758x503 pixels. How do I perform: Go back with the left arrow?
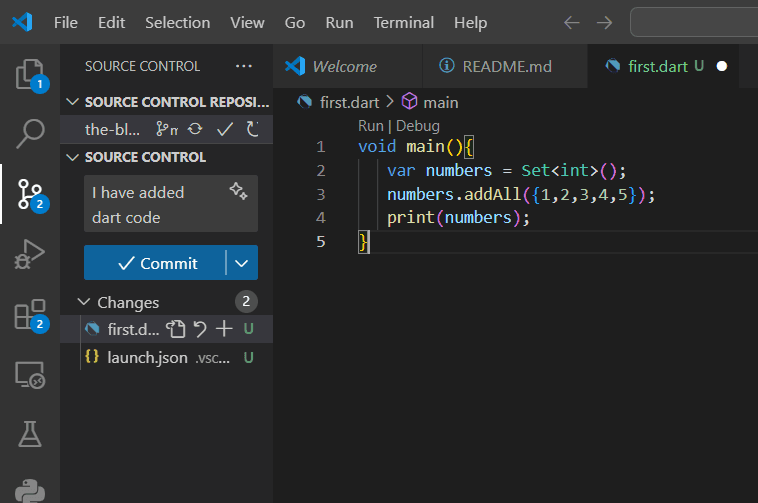point(572,22)
